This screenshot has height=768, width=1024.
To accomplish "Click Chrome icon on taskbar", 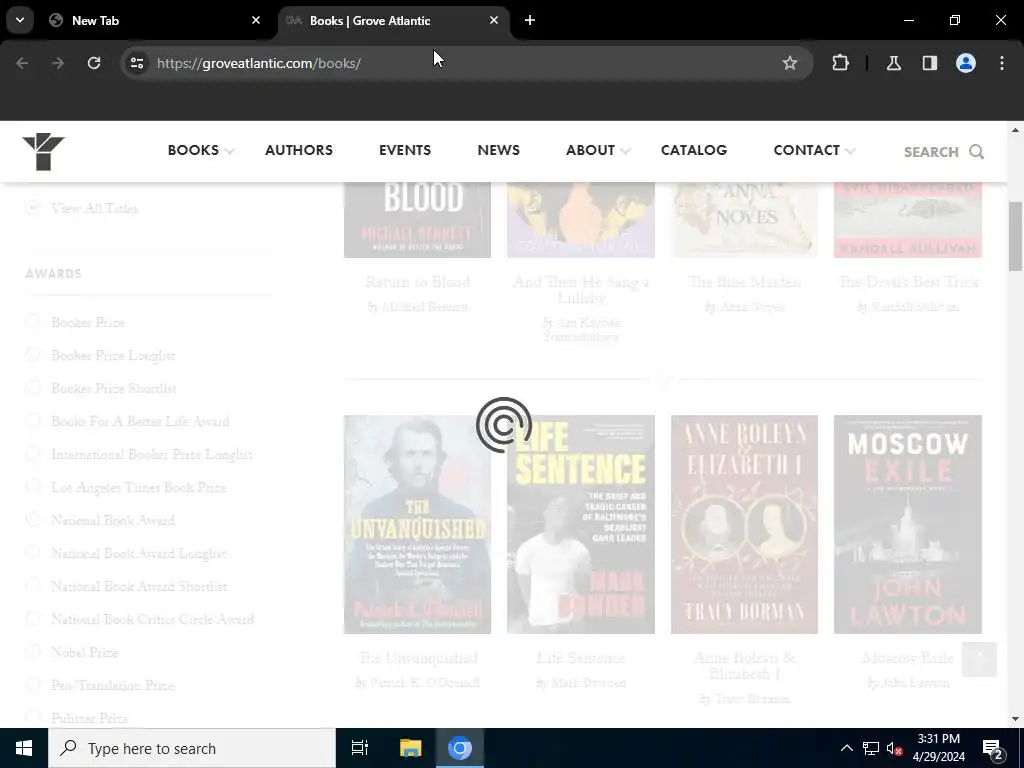I will click(x=460, y=748).
